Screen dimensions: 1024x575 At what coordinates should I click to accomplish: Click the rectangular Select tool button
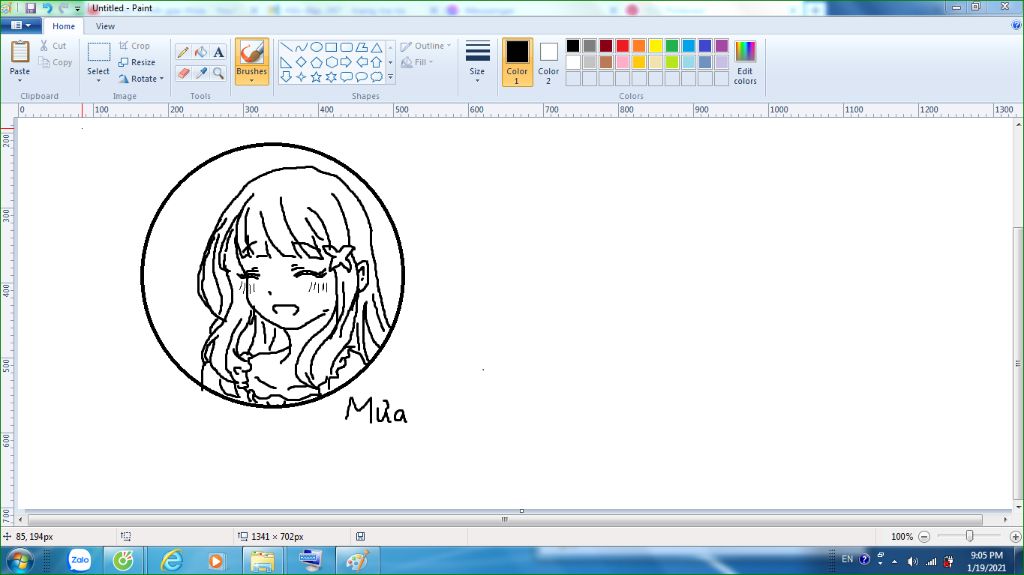(x=99, y=52)
